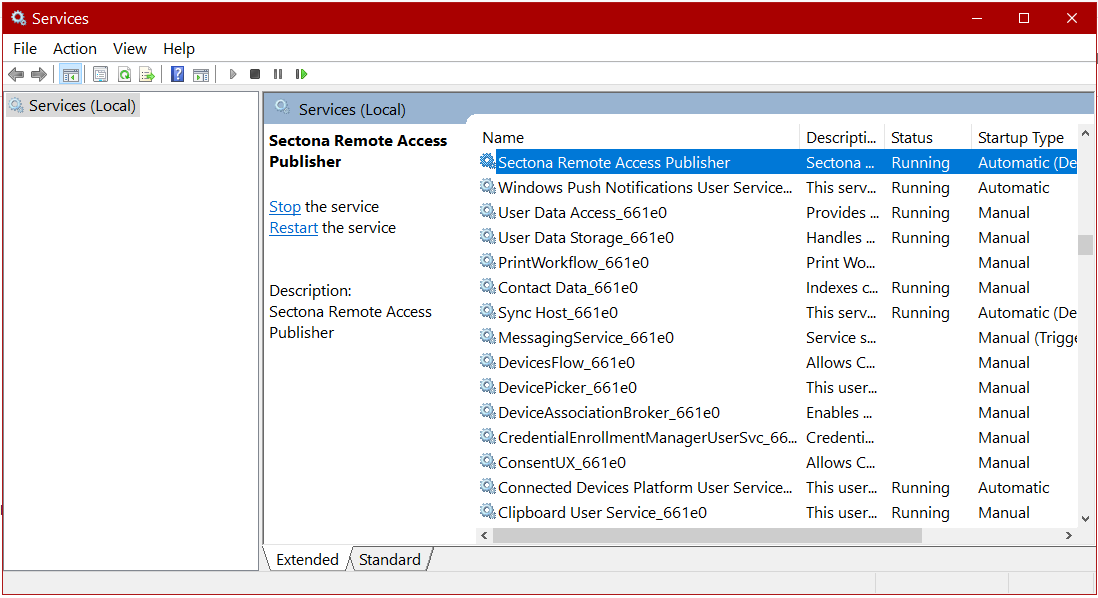Click the Pause Service toolbar icon

pyautogui.click(x=278, y=74)
